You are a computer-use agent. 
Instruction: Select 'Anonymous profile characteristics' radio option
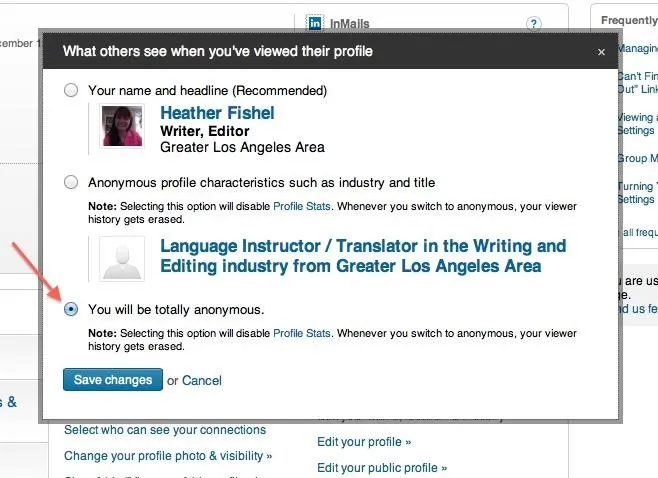(71, 182)
